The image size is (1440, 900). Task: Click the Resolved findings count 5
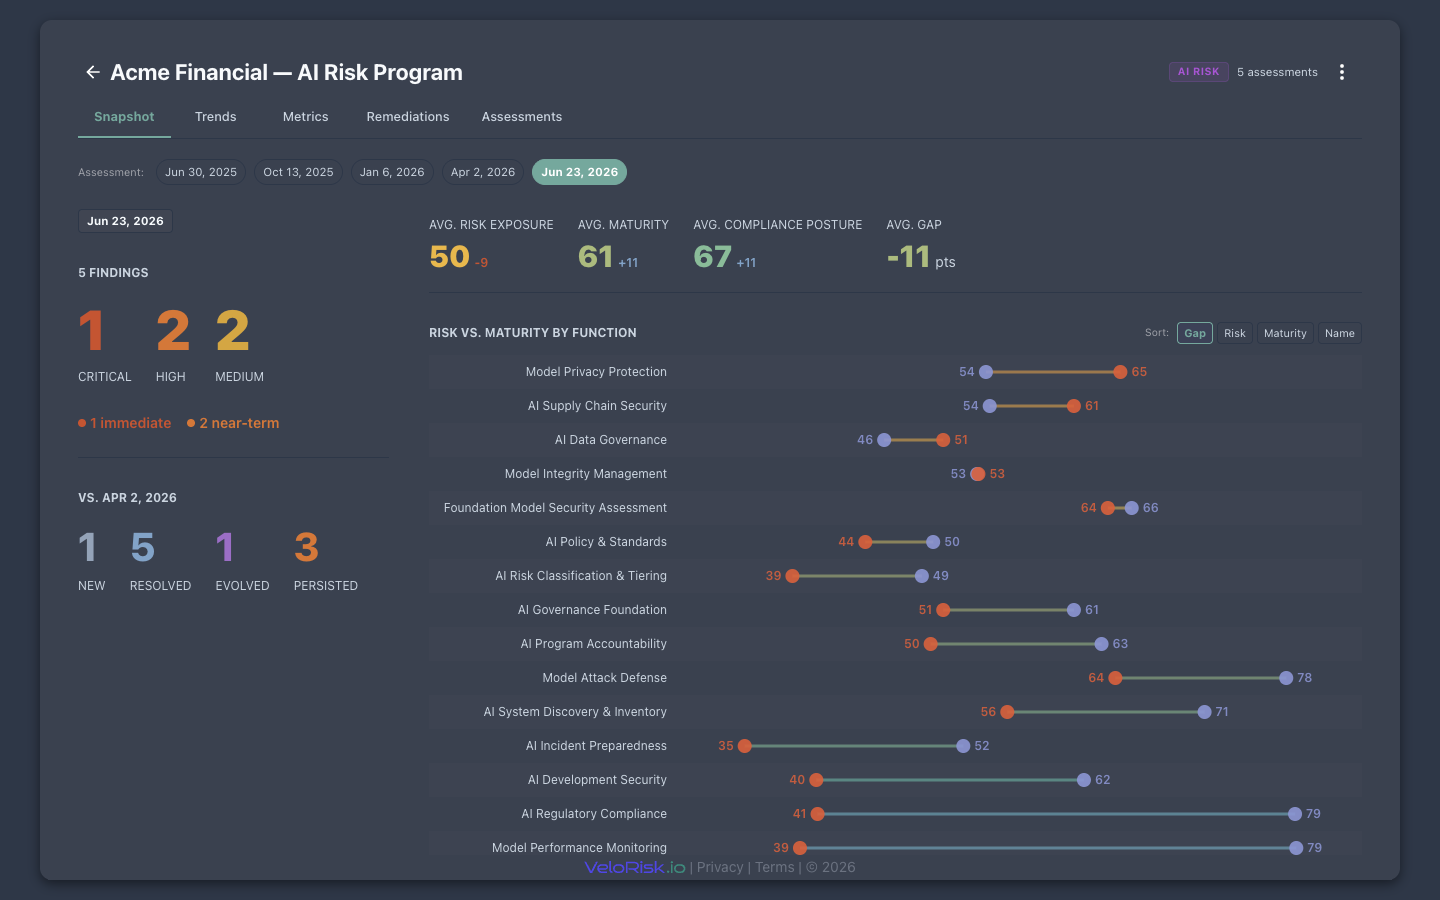143,547
